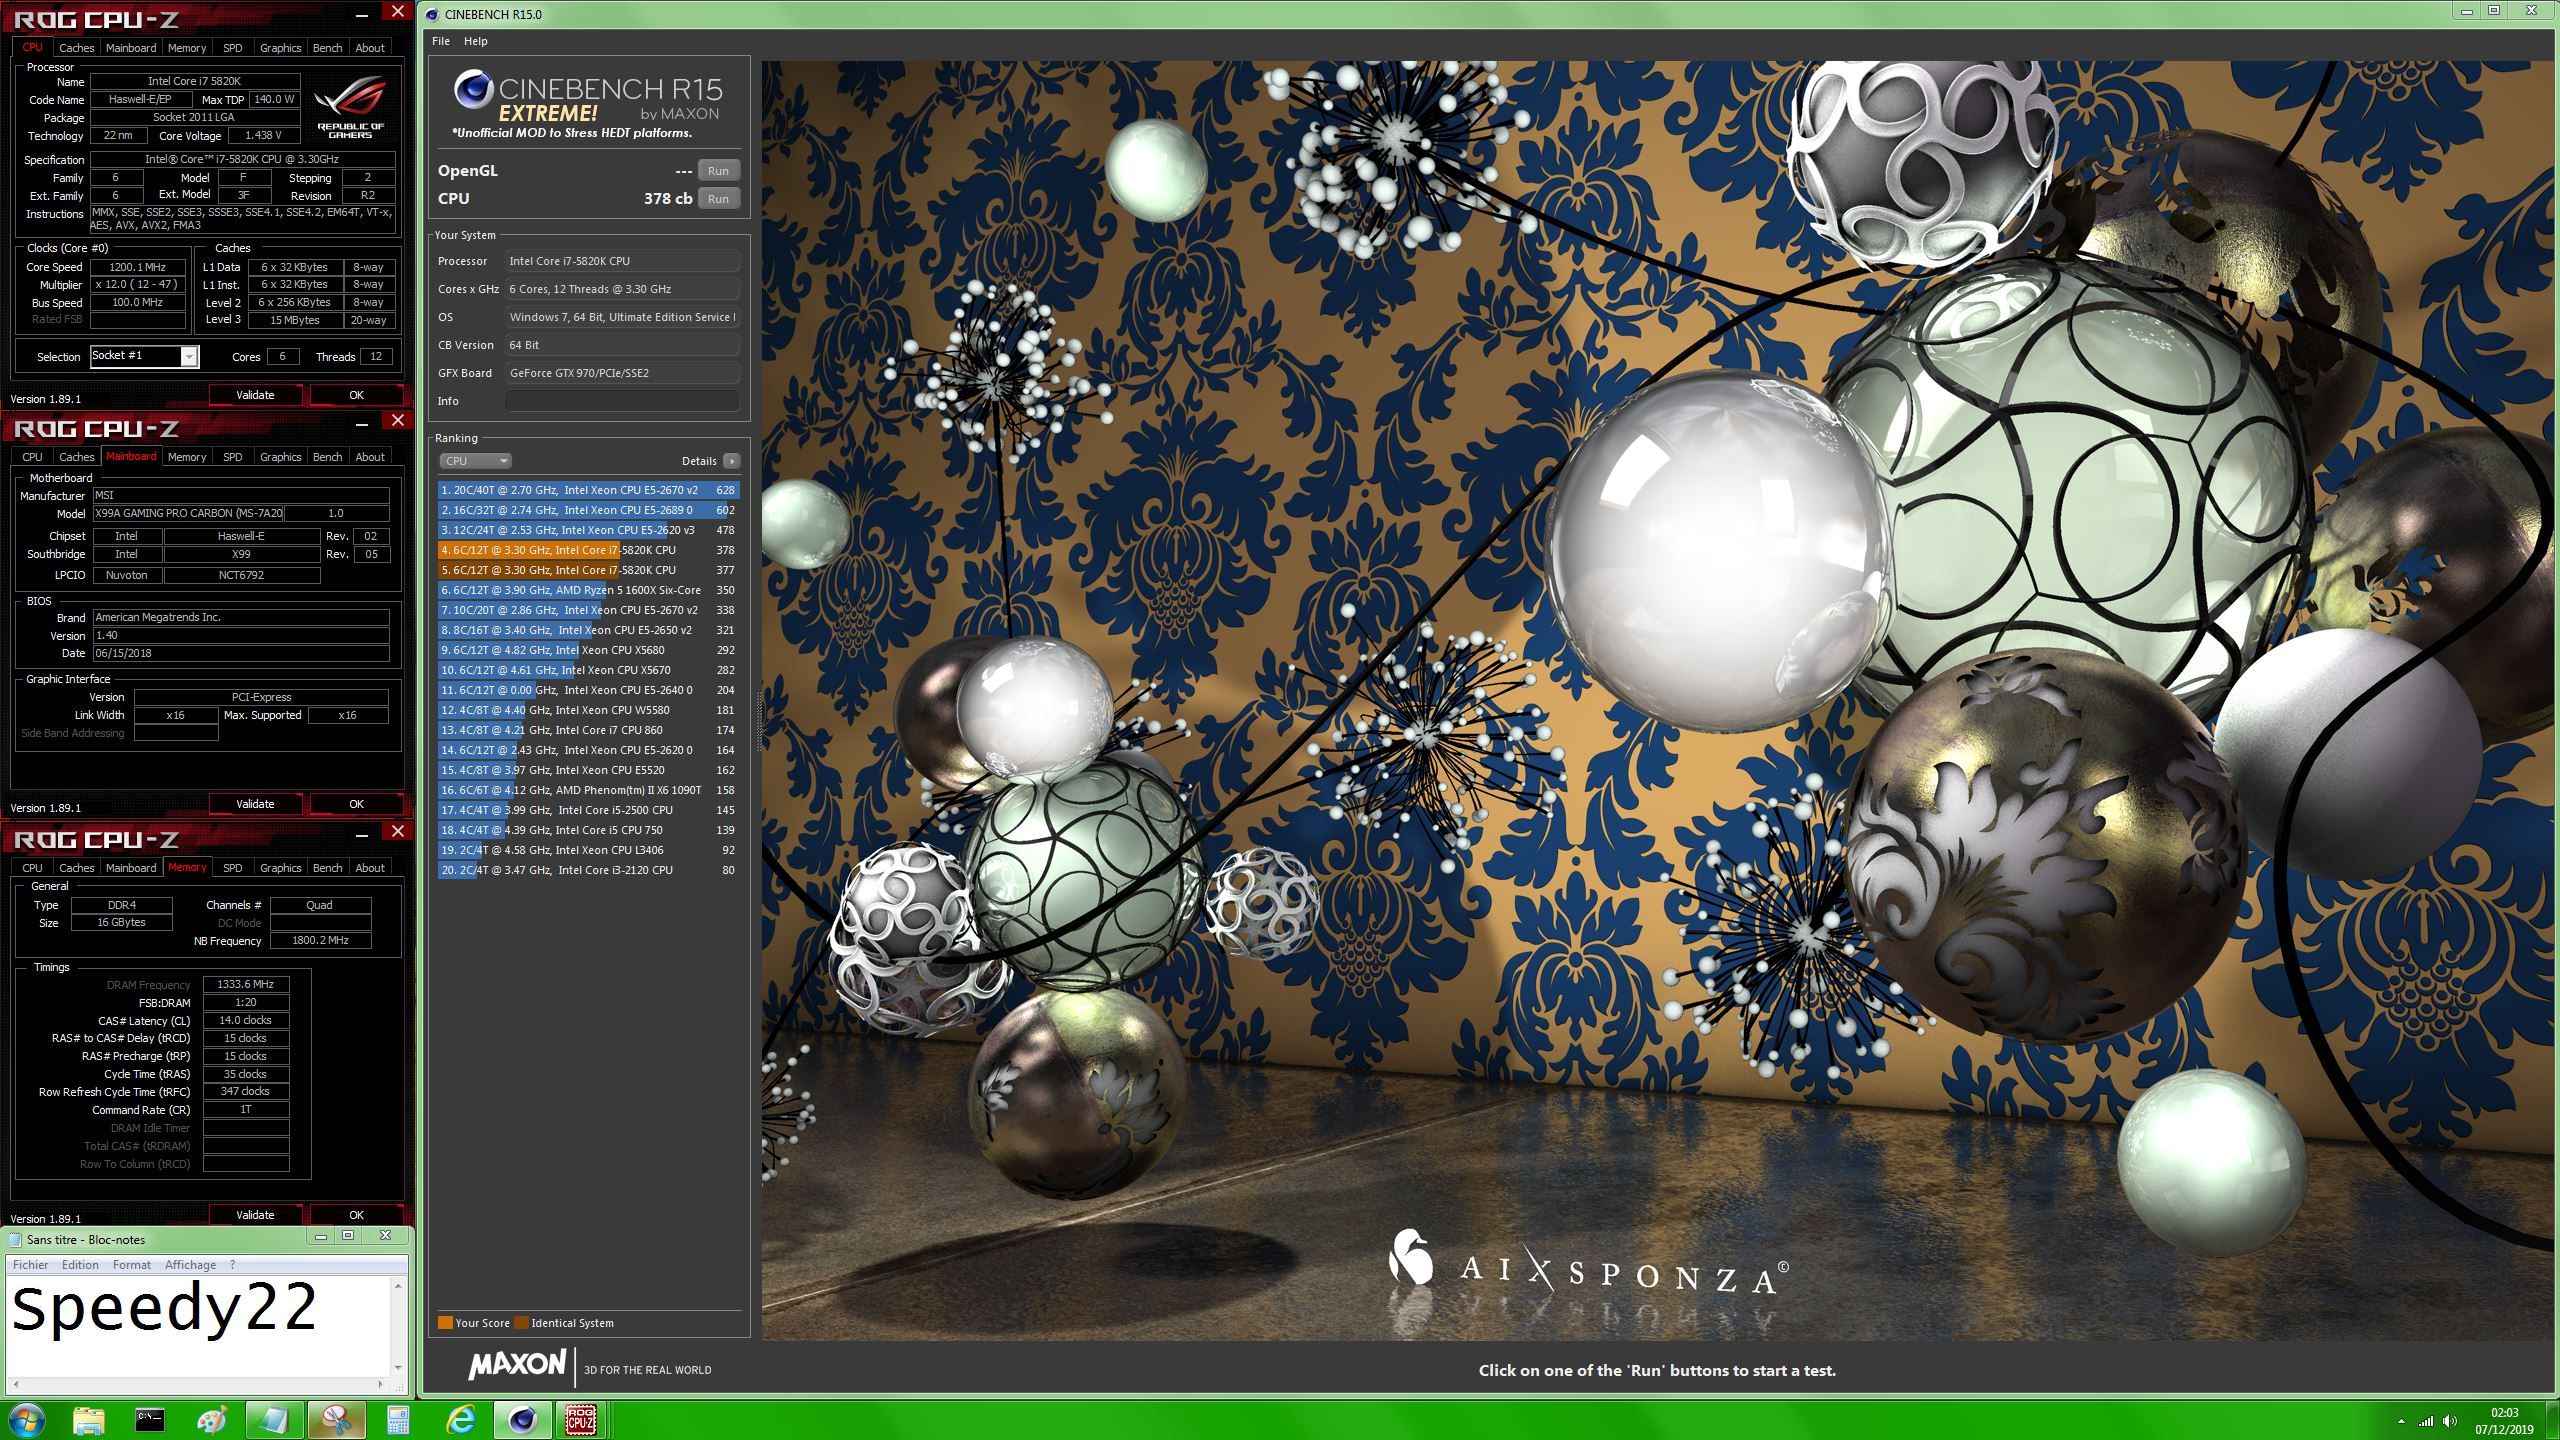The height and width of the screenshot is (1440, 2560).
Task: Click the rendered AIXSPONZA scene image
Action: [1657, 700]
